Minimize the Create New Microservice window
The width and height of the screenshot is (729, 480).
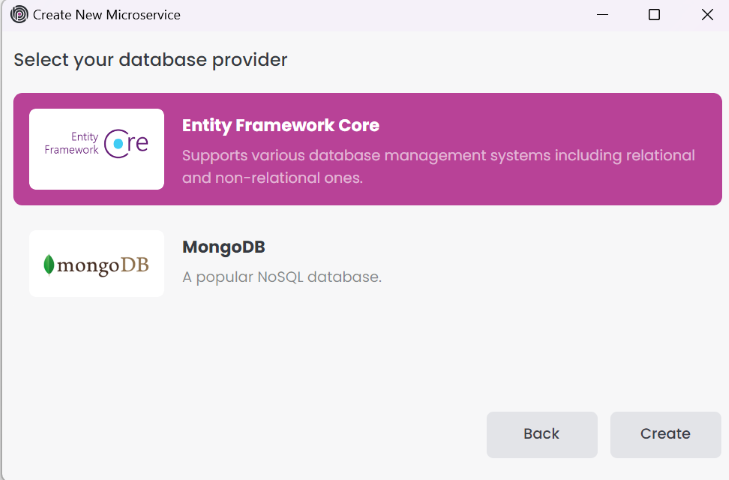[x=603, y=15]
